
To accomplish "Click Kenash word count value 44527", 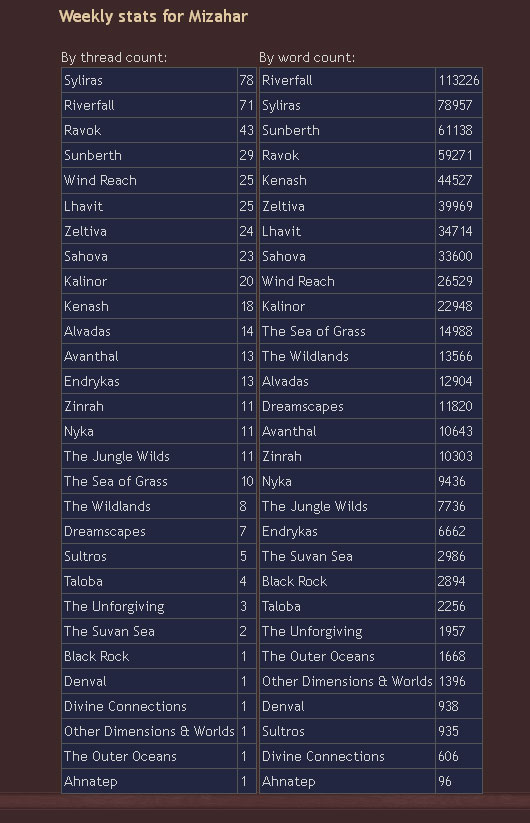I will pyautogui.click(x=453, y=180).
